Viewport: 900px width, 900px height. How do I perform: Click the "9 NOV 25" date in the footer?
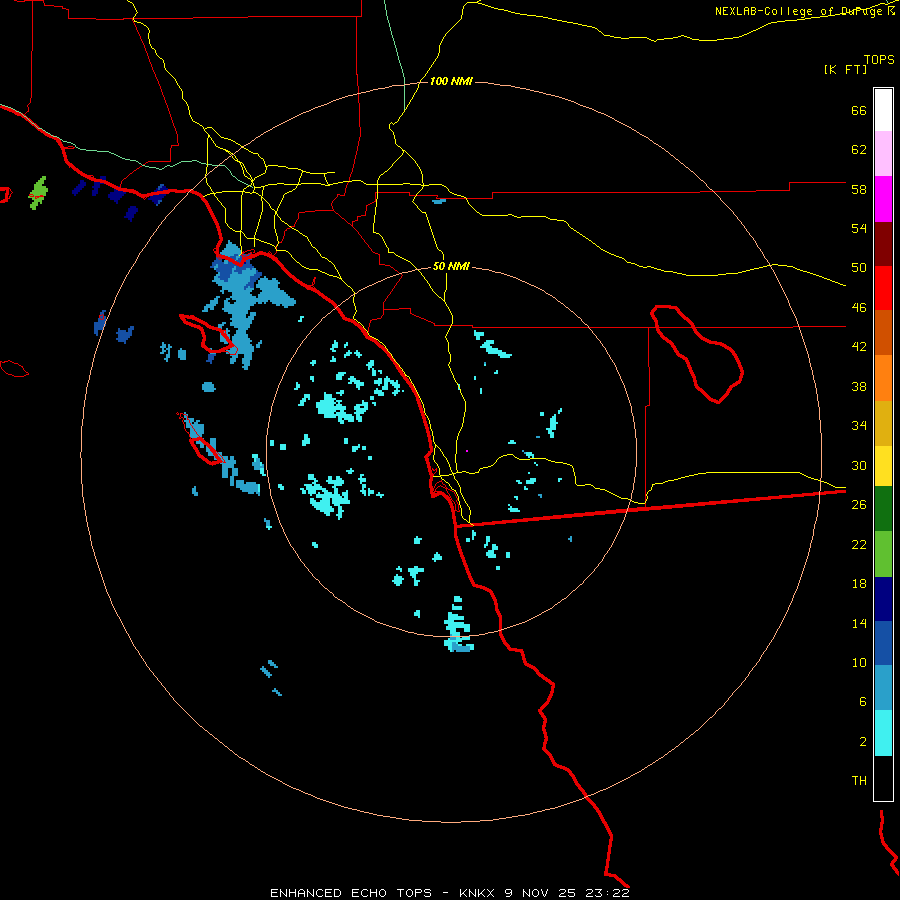tap(542, 893)
